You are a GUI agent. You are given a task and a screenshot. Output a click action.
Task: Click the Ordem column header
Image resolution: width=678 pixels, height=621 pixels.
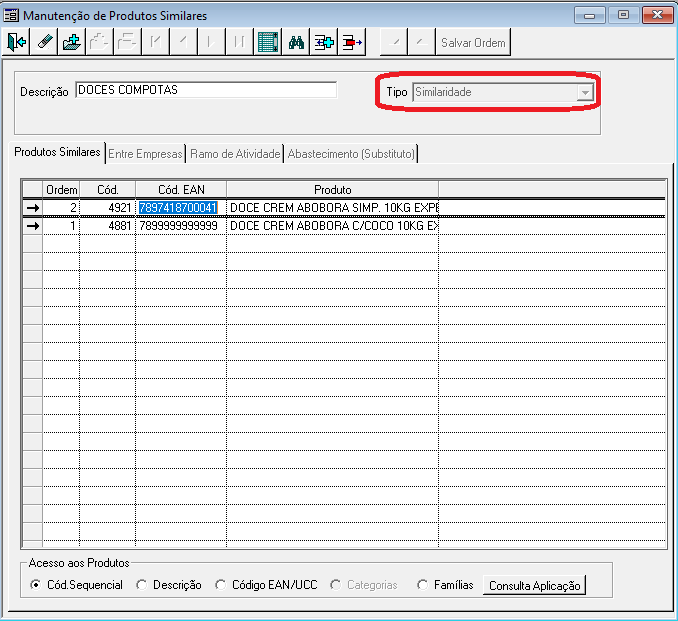coord(61,190)
